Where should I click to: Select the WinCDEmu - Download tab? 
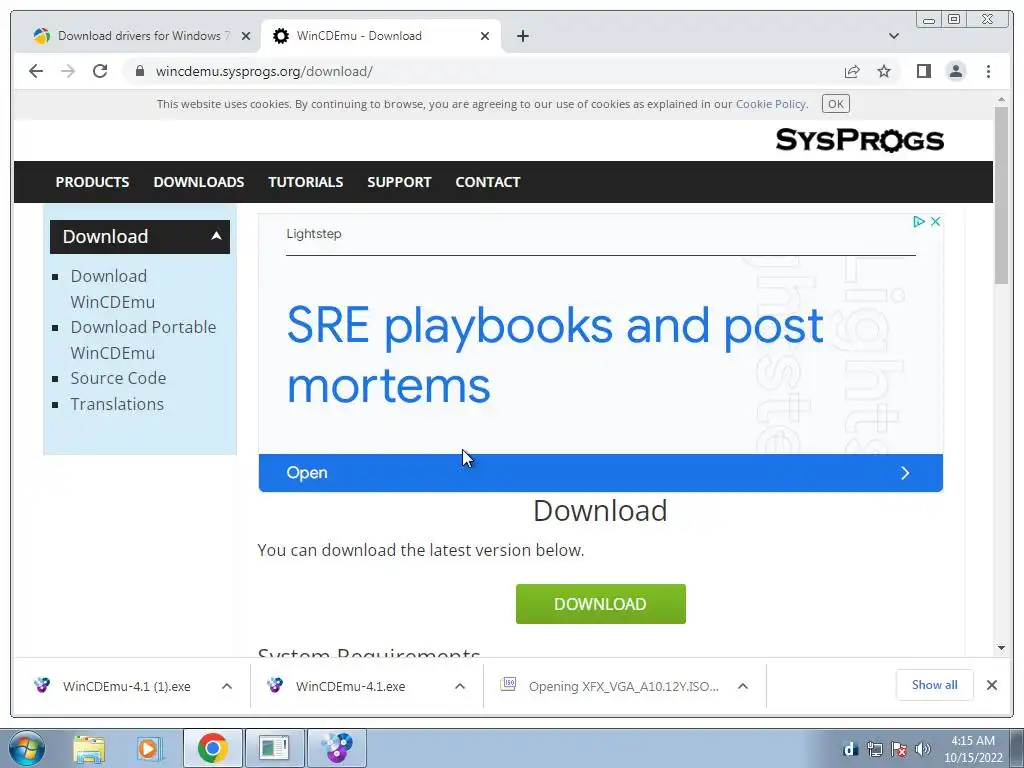(x=381, y=36)
